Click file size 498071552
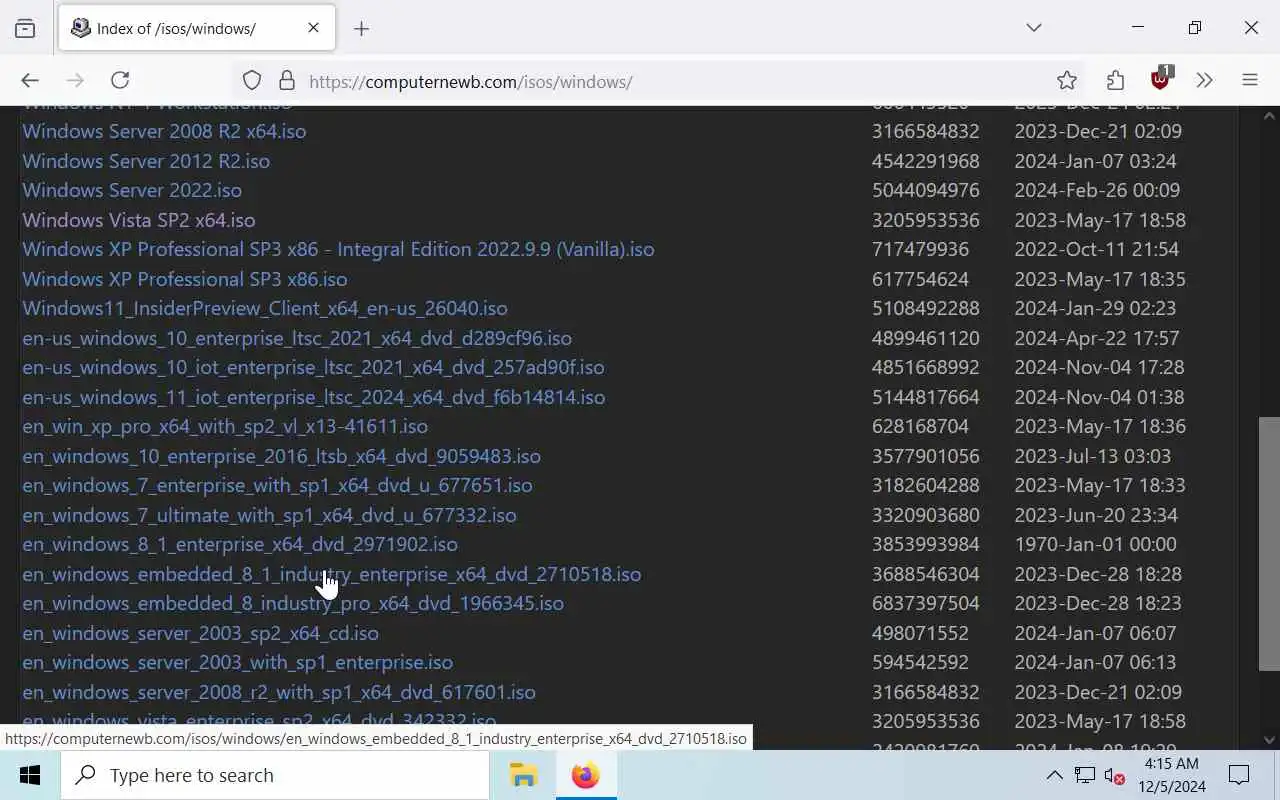 click(x=920, y=633)
